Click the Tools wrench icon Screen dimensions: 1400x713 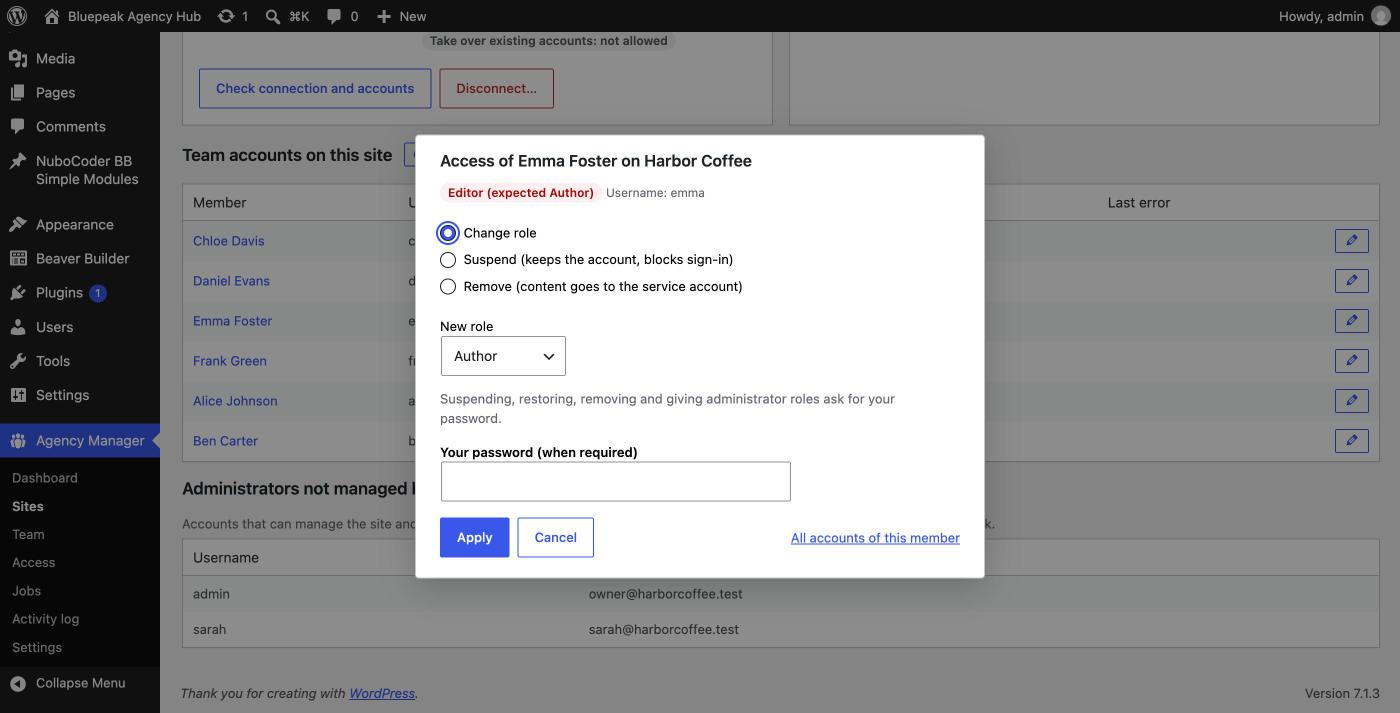(18, 361)
